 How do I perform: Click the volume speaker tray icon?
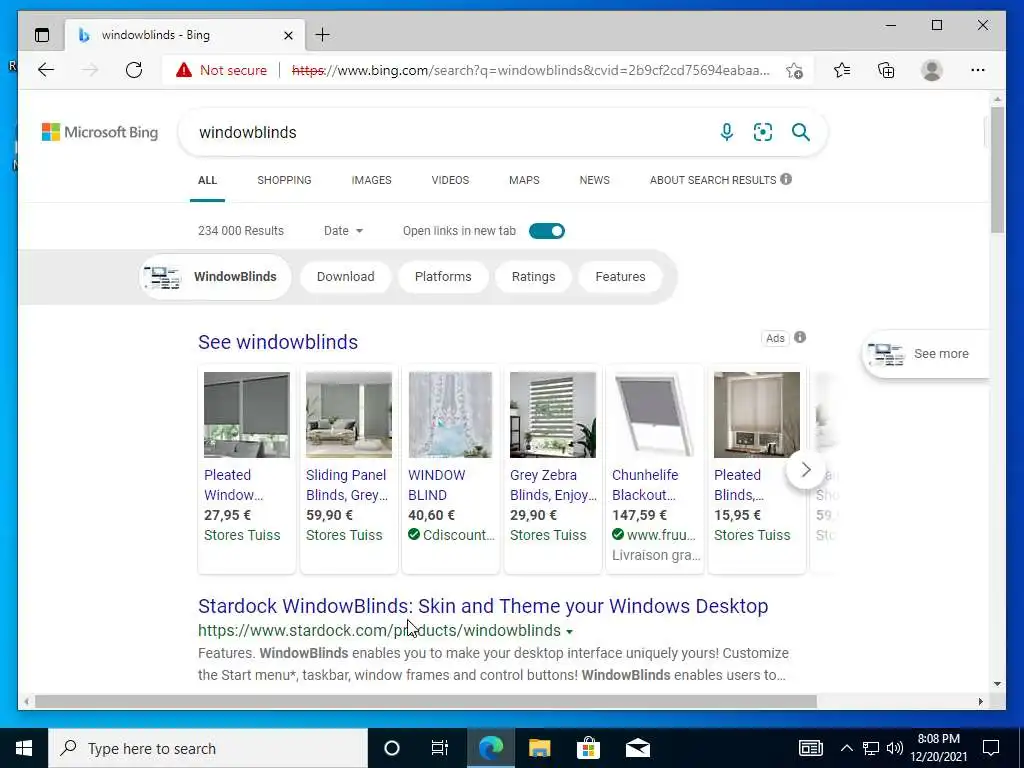point(895,748)
